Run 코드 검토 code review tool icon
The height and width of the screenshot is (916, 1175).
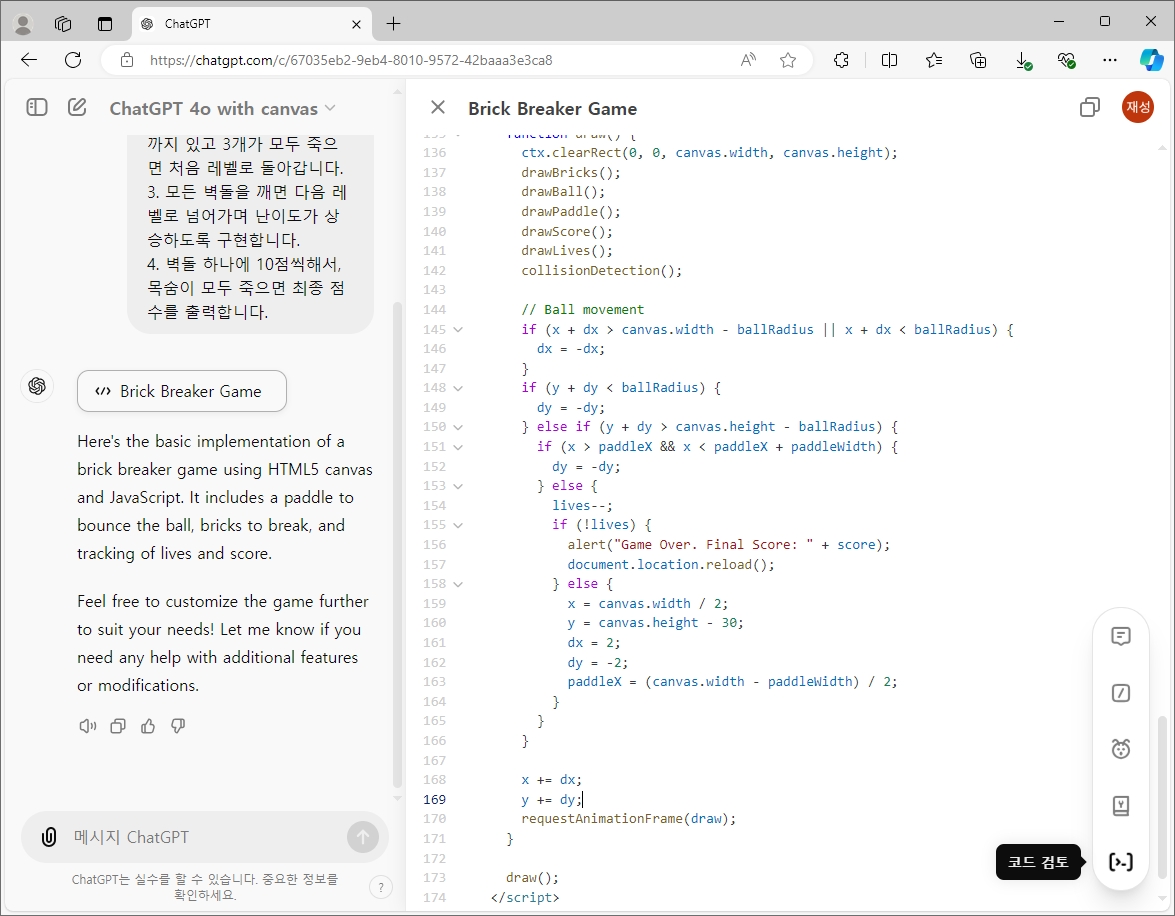tap(1121, 862)
